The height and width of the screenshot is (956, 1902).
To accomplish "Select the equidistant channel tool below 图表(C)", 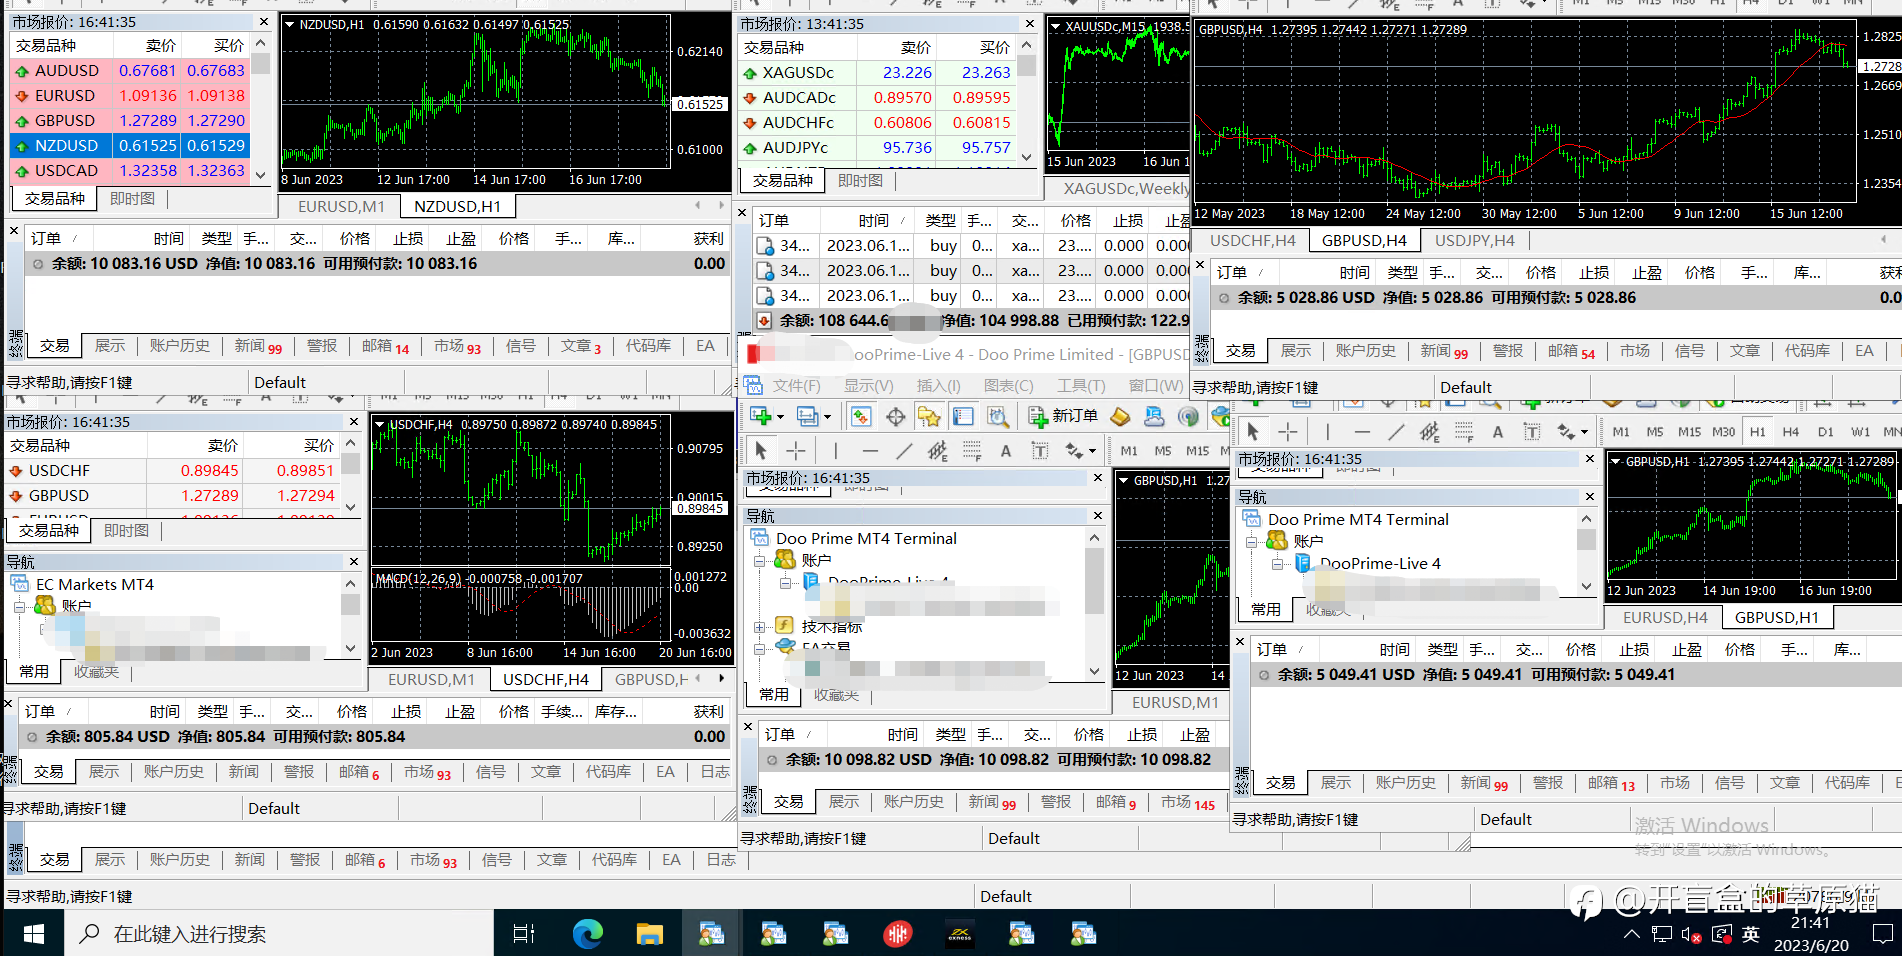I will click(x=938, y=451).
